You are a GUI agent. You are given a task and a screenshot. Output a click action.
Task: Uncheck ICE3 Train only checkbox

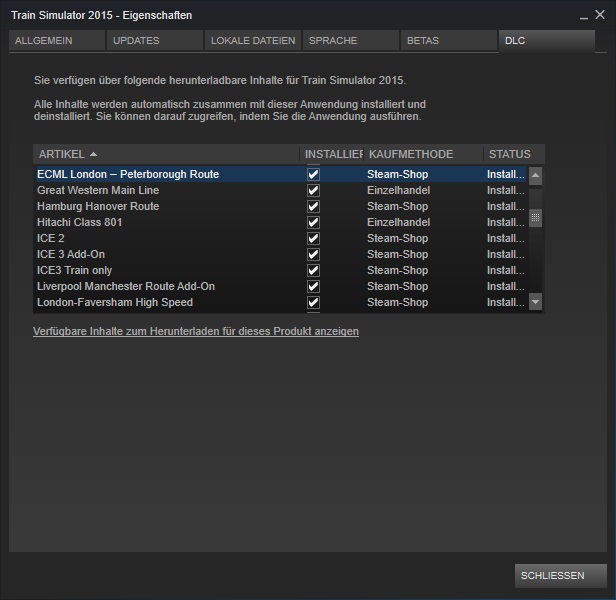coord(313,270)
